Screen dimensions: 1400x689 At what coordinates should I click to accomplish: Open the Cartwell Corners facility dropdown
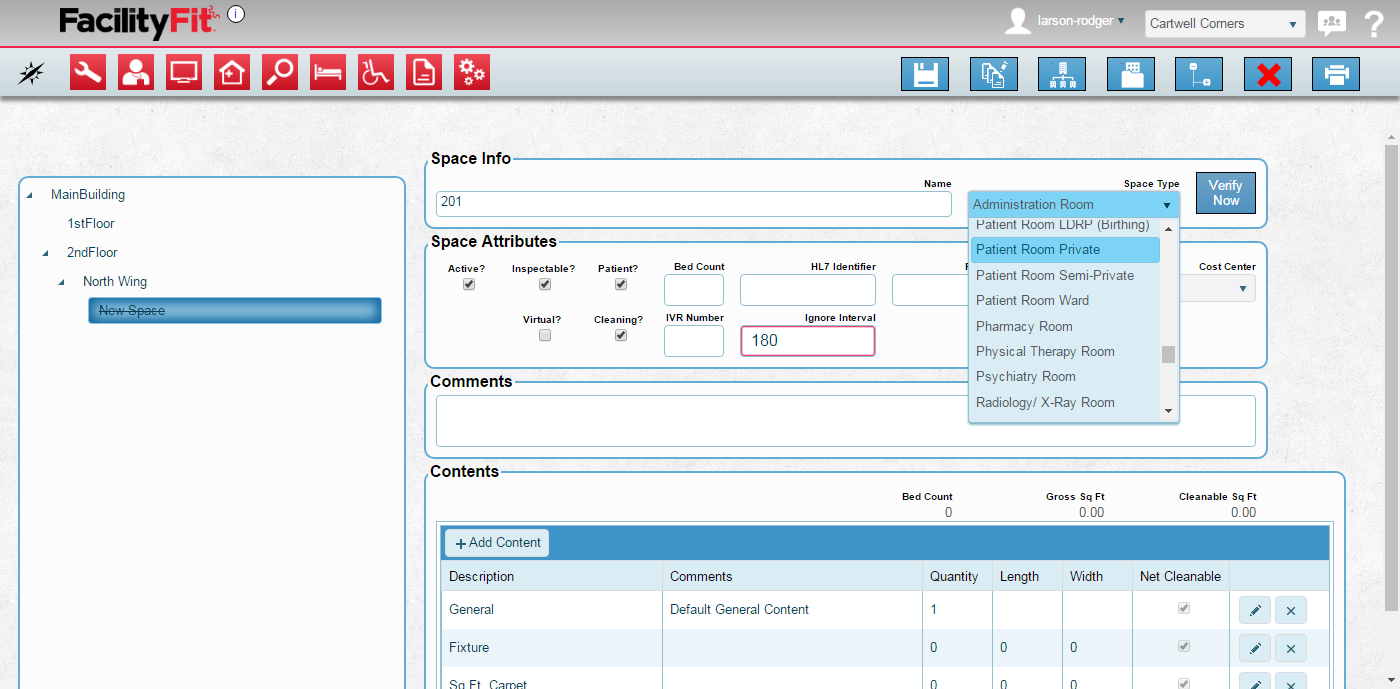1224,24
